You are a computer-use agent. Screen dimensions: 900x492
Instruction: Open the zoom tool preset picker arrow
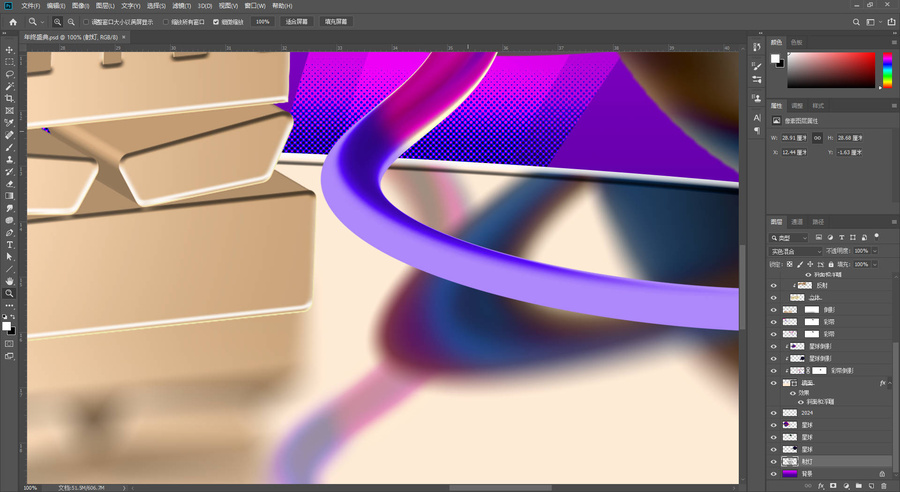[x=42, y=22]
